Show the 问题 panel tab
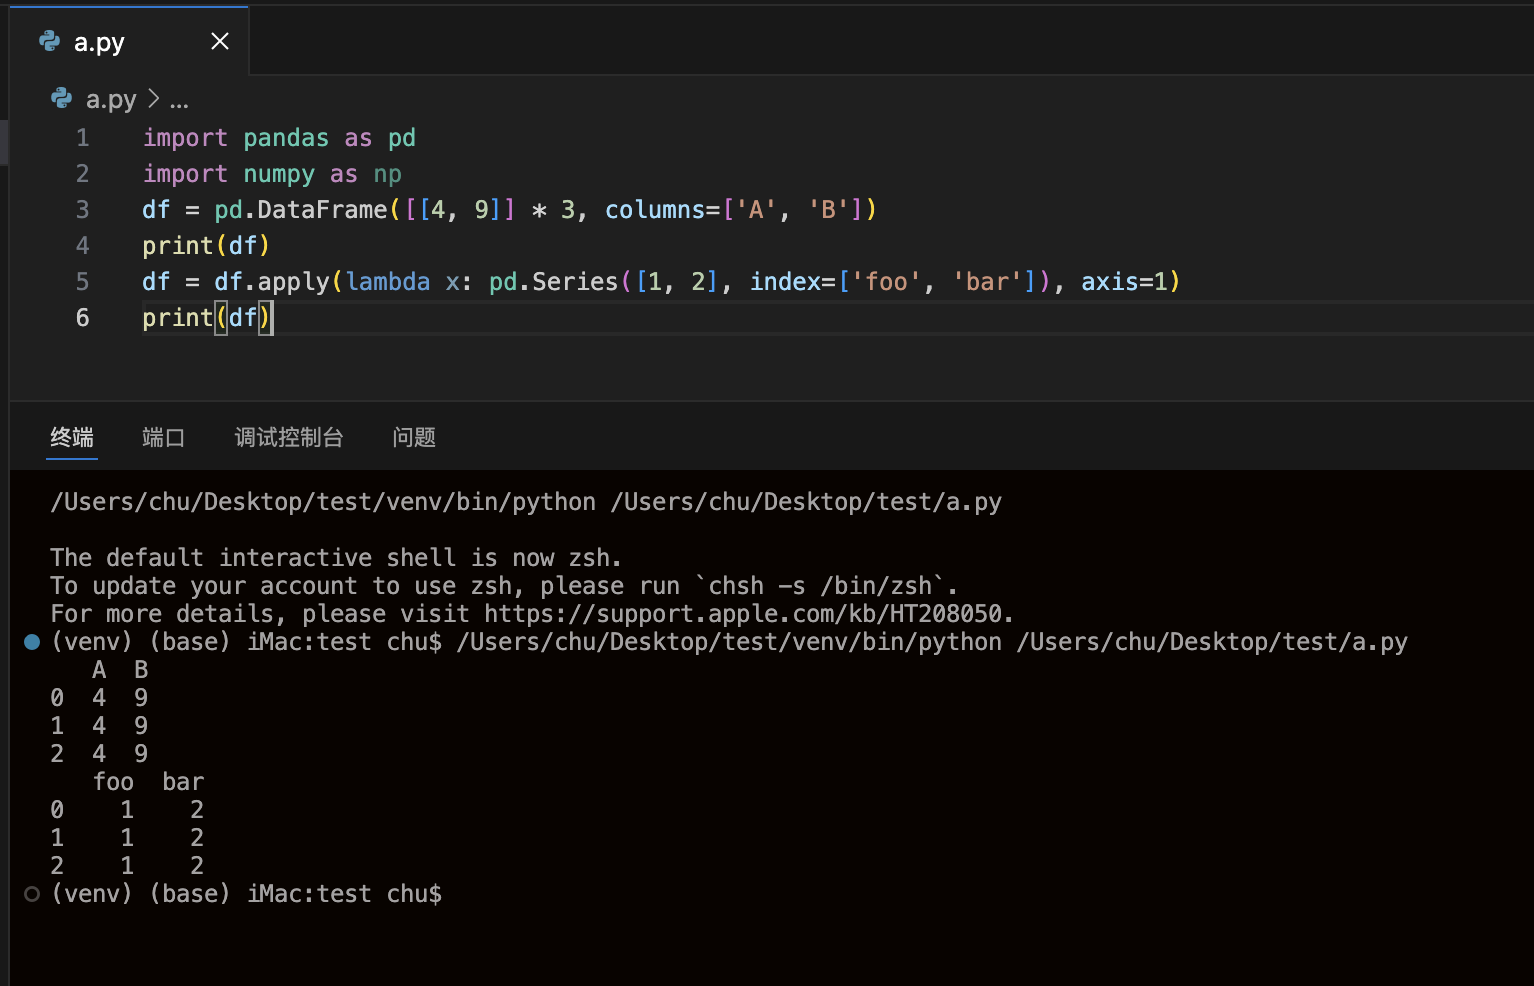The image size is (1534, 986). pyautogui.click(x=414, y=437)
